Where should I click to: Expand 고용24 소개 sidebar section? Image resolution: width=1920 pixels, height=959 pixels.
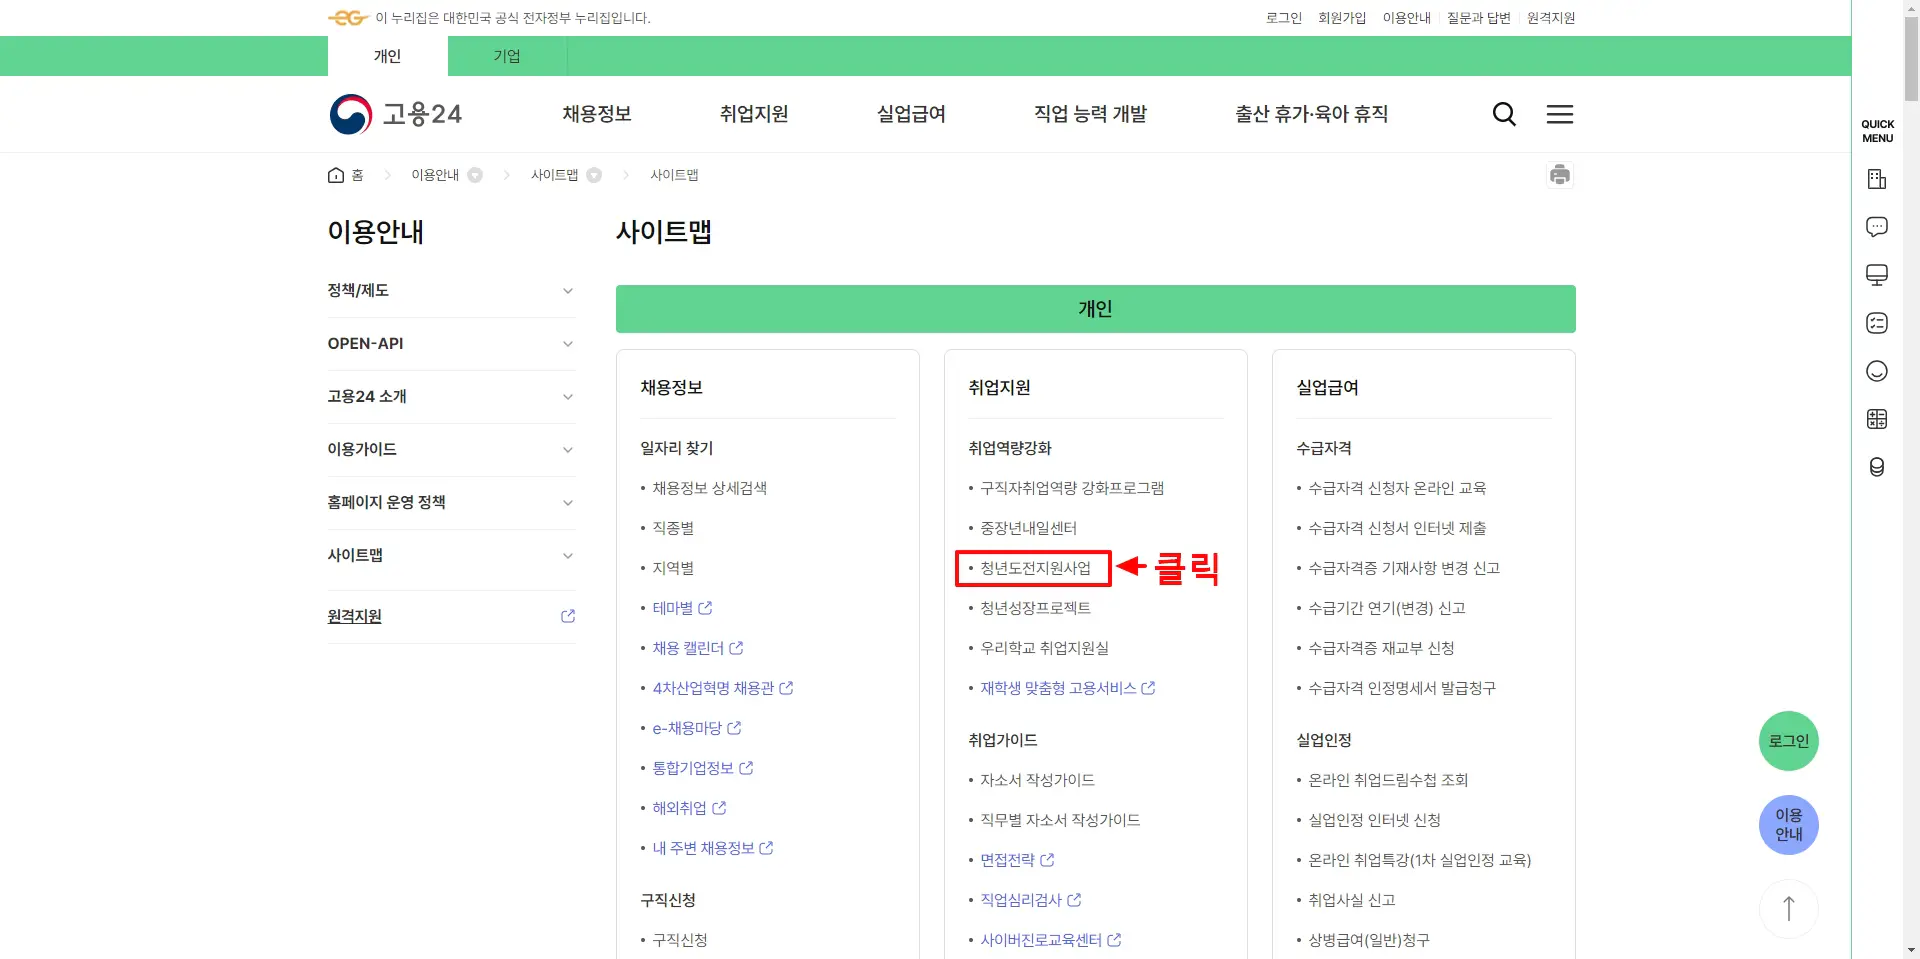[x=452, y=397]
